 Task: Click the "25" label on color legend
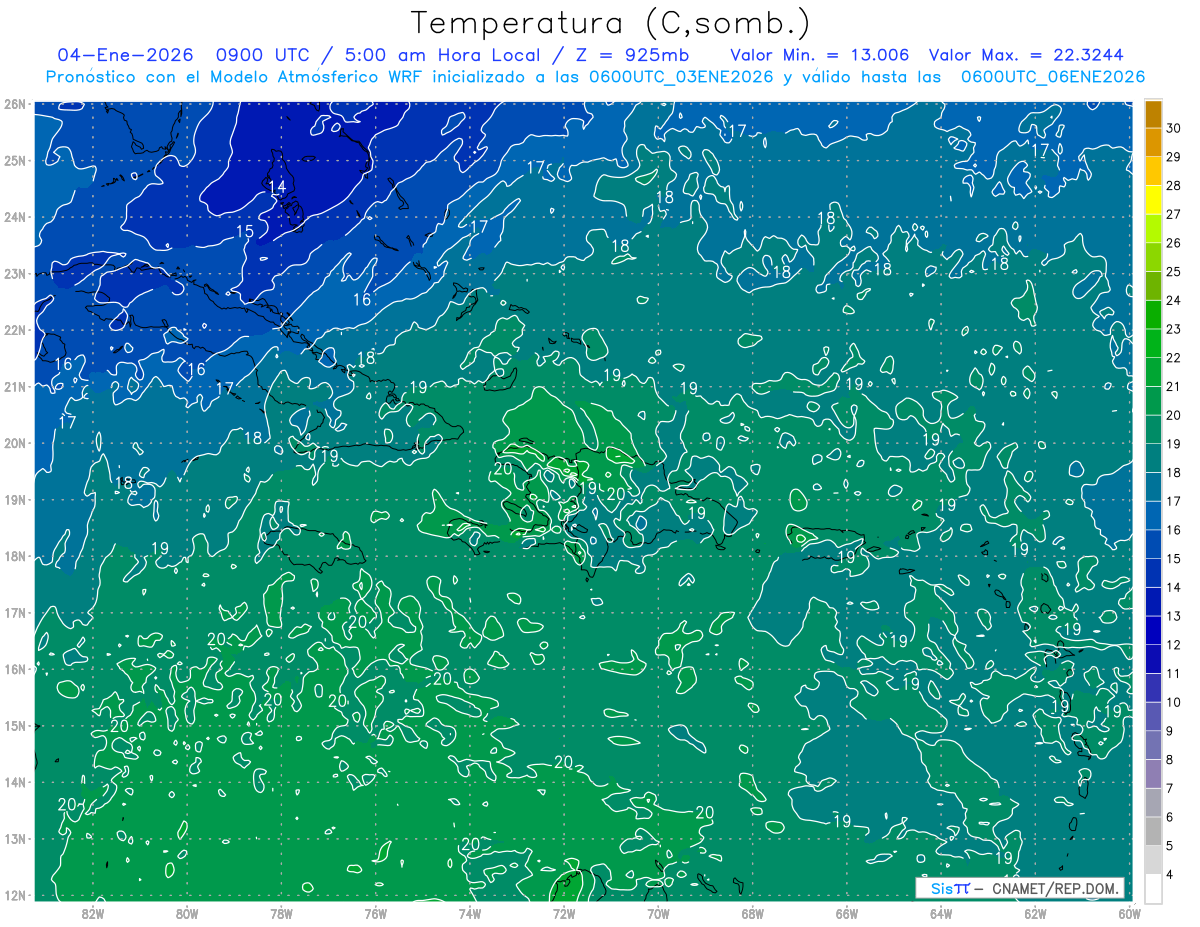pyautogui.click(x=1174, y=272)
